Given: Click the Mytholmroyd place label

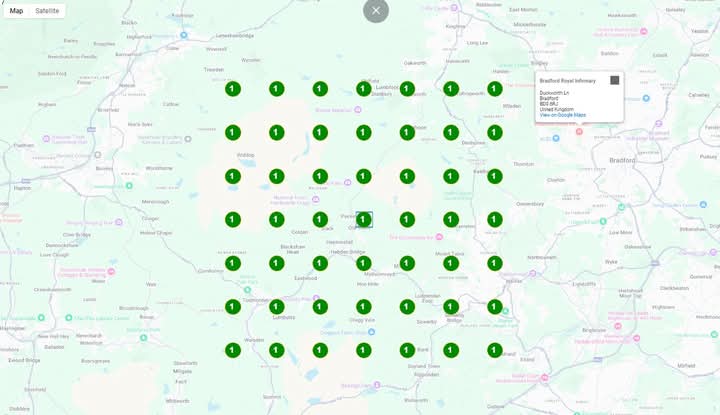Looking at the screenshot, I should (x=379, y=274).
